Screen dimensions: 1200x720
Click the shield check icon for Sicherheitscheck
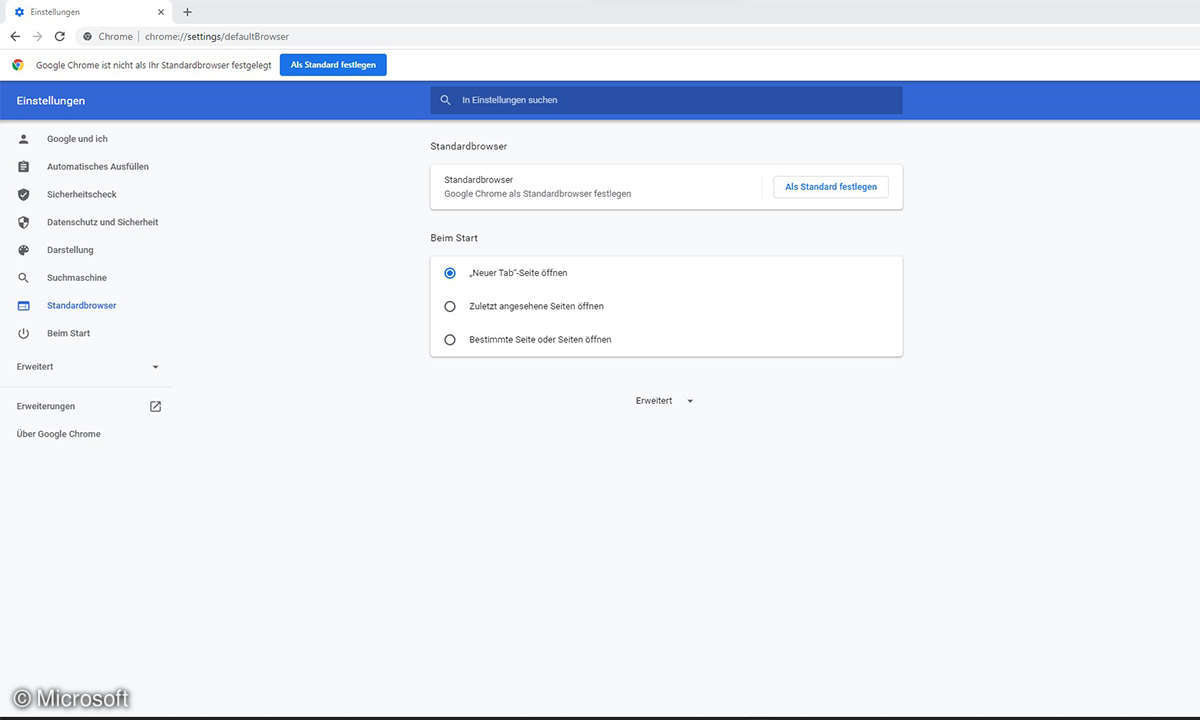pyautogui.click(x=24, y=194)
